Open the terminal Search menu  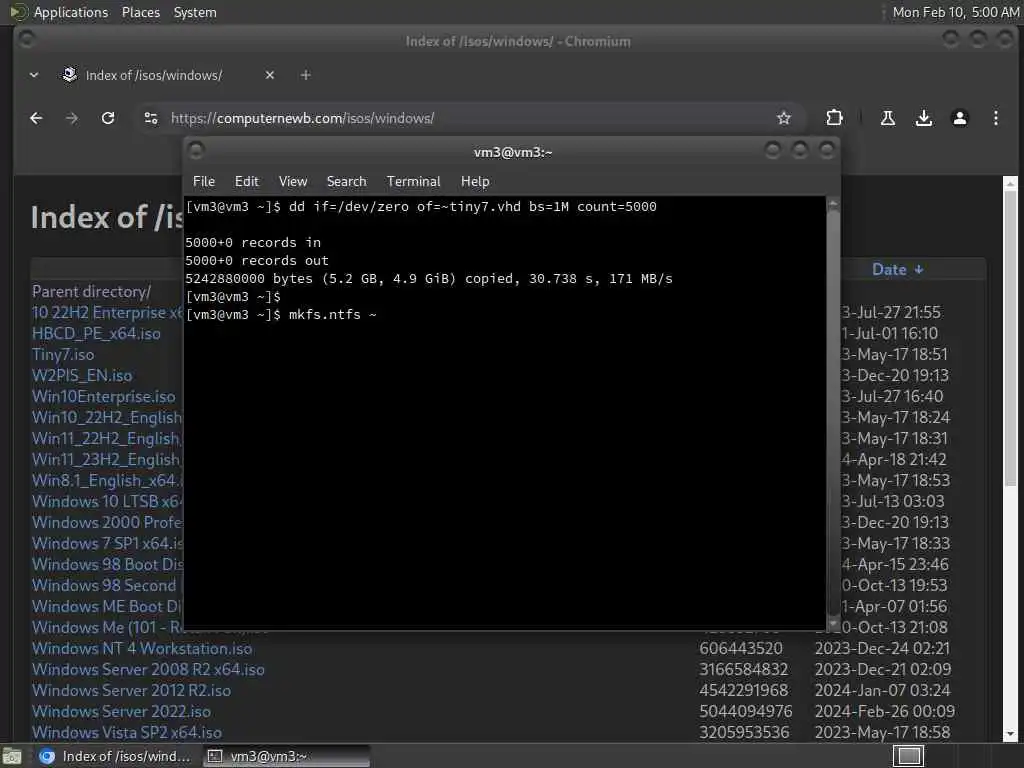(x=346, y=182)
